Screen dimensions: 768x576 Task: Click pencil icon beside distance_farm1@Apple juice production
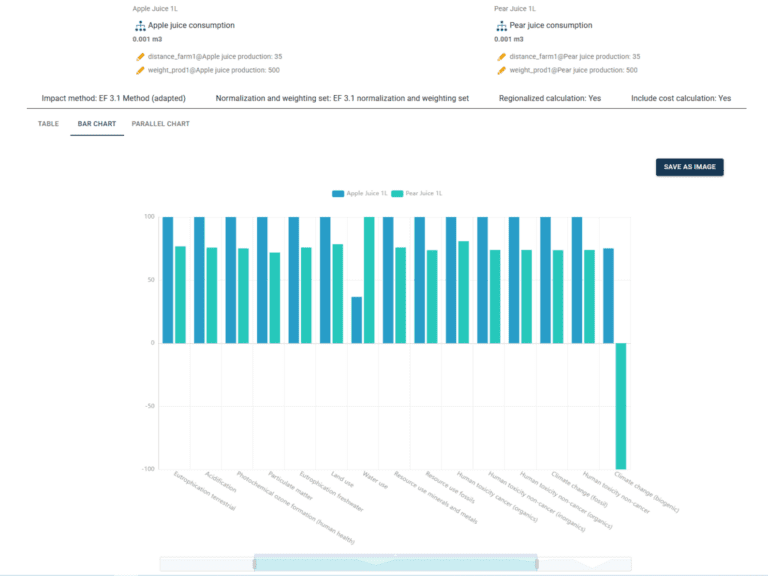pyautogui.click(x=141, y=57)
